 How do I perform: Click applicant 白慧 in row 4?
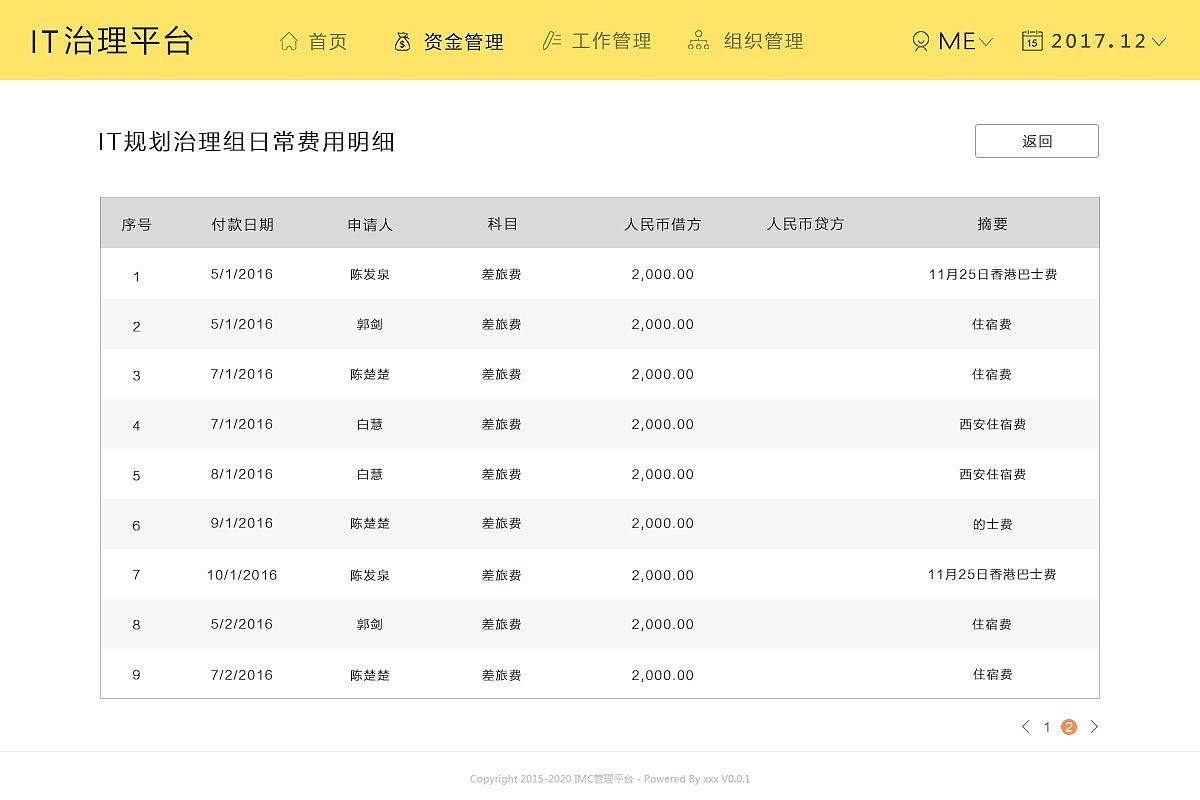click(x=370, y=424)
